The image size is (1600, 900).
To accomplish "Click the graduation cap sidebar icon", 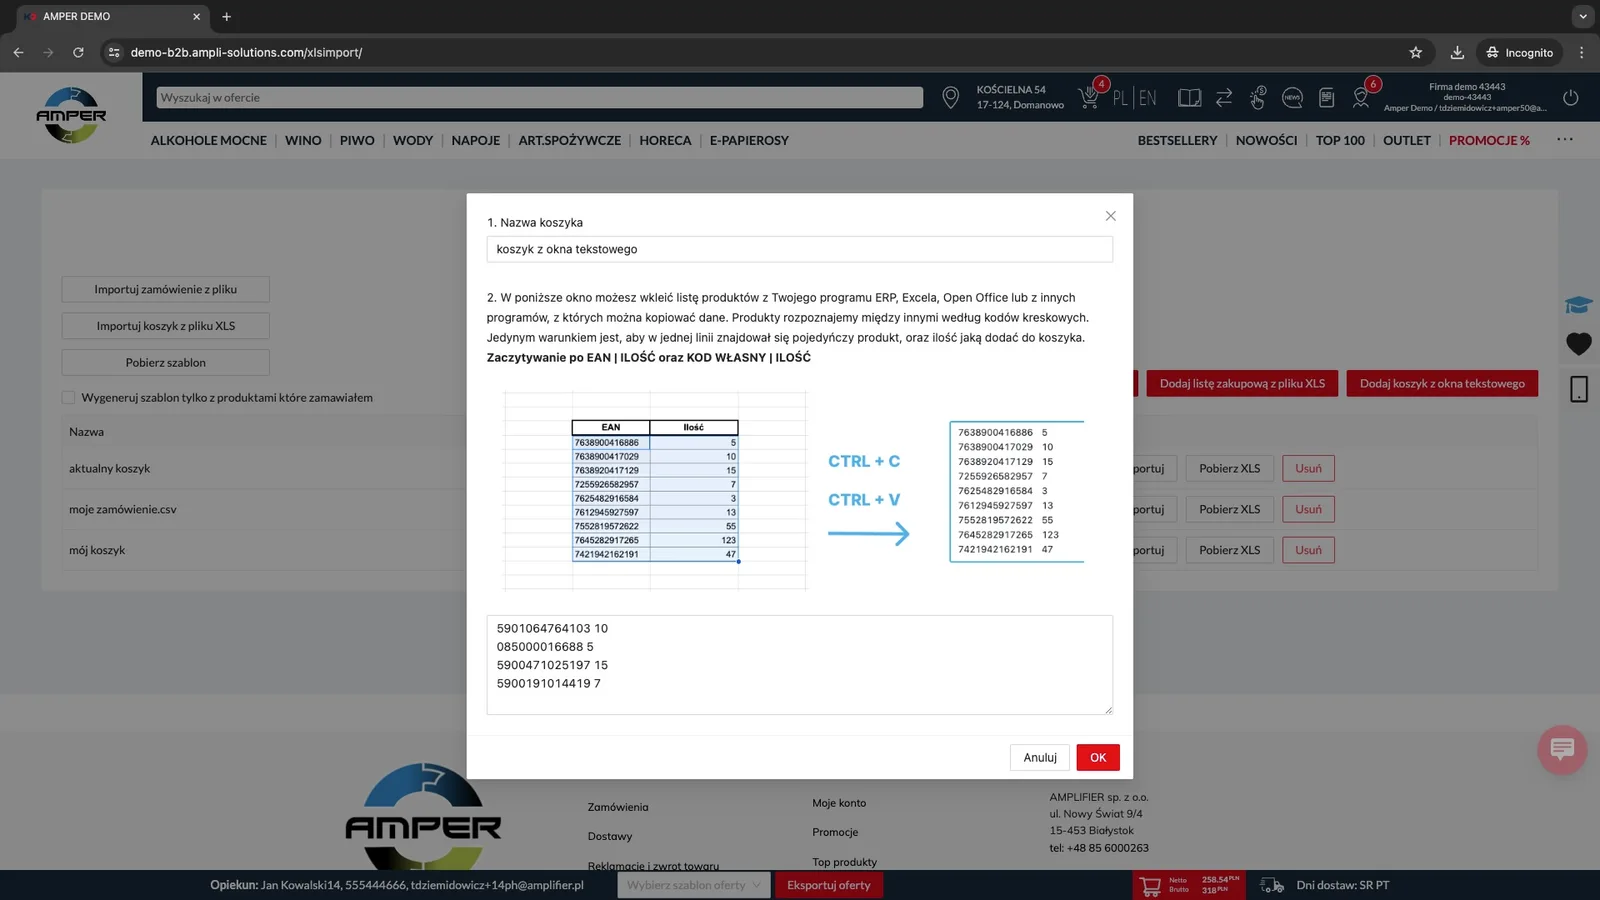I will (x=1579, y=304).
